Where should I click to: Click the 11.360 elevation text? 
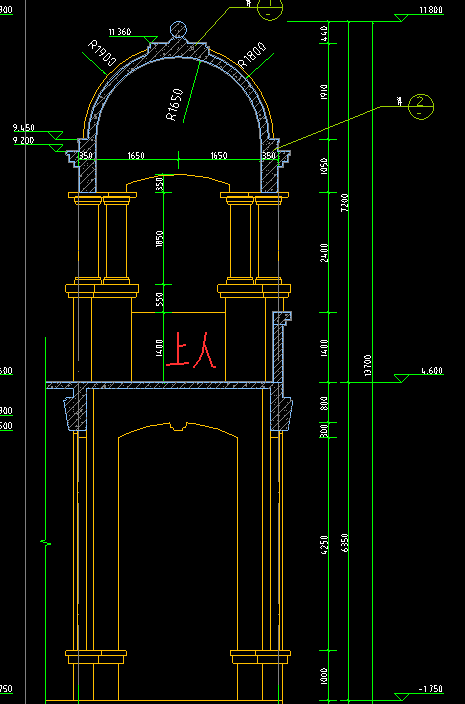(120, 32)
